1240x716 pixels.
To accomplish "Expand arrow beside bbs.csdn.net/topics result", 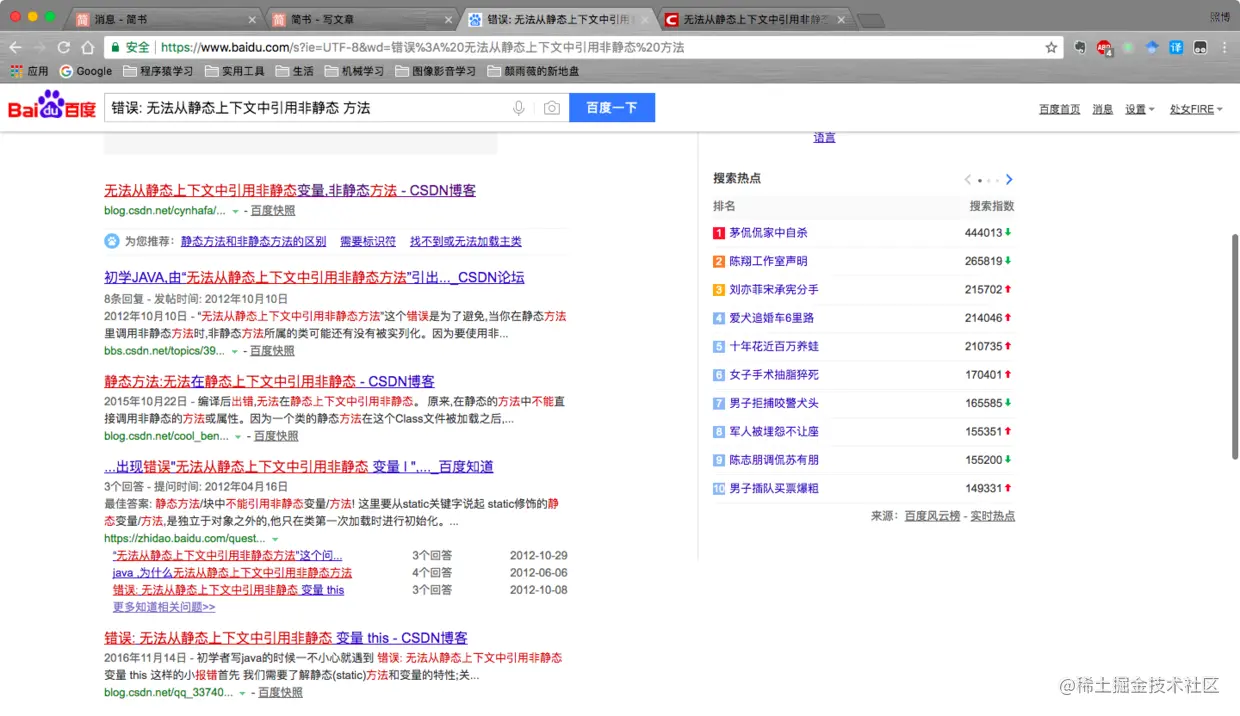I will point(235,351).
